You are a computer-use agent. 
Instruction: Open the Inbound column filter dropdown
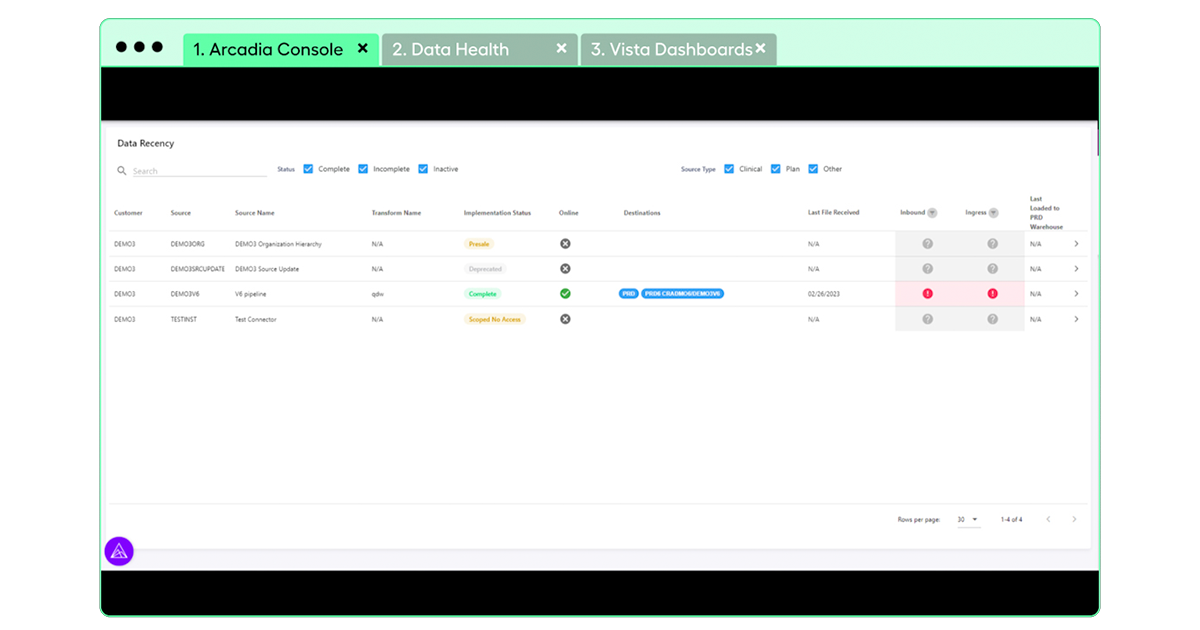(x=932, y=213)
